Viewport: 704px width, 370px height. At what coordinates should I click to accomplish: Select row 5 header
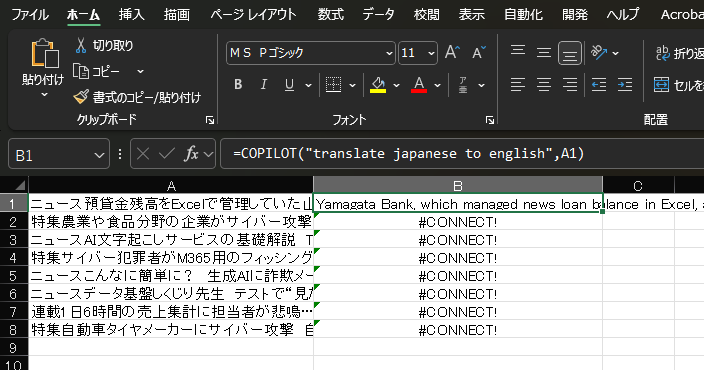(13, 275)
